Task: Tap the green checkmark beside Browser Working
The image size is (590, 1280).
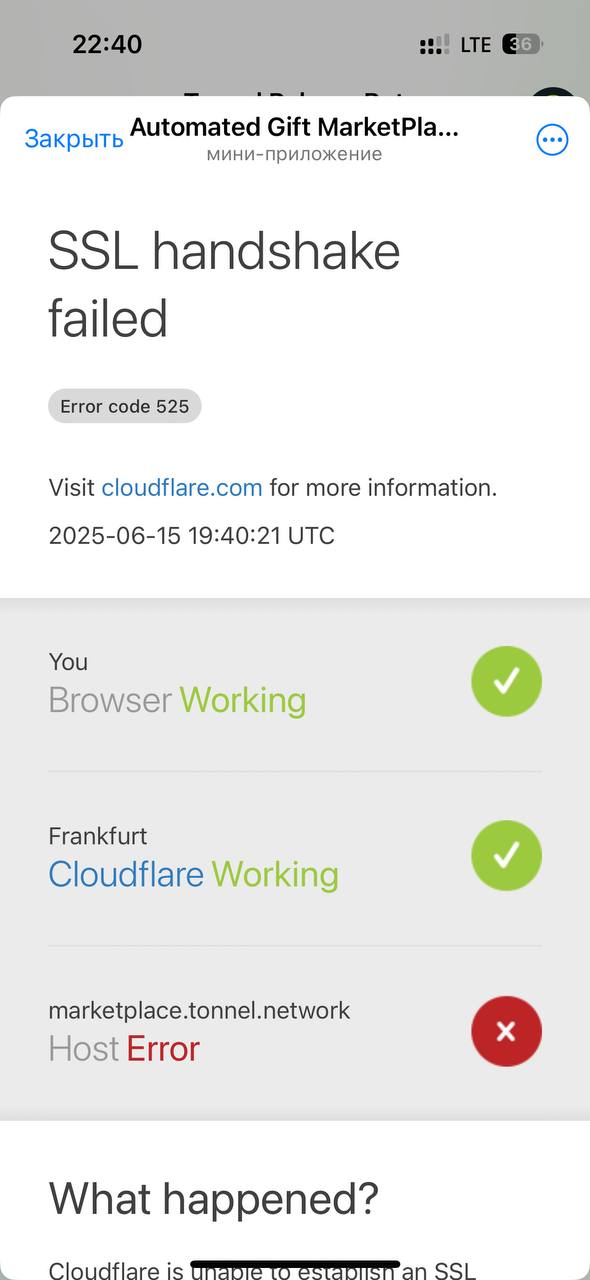Action: 506,681
